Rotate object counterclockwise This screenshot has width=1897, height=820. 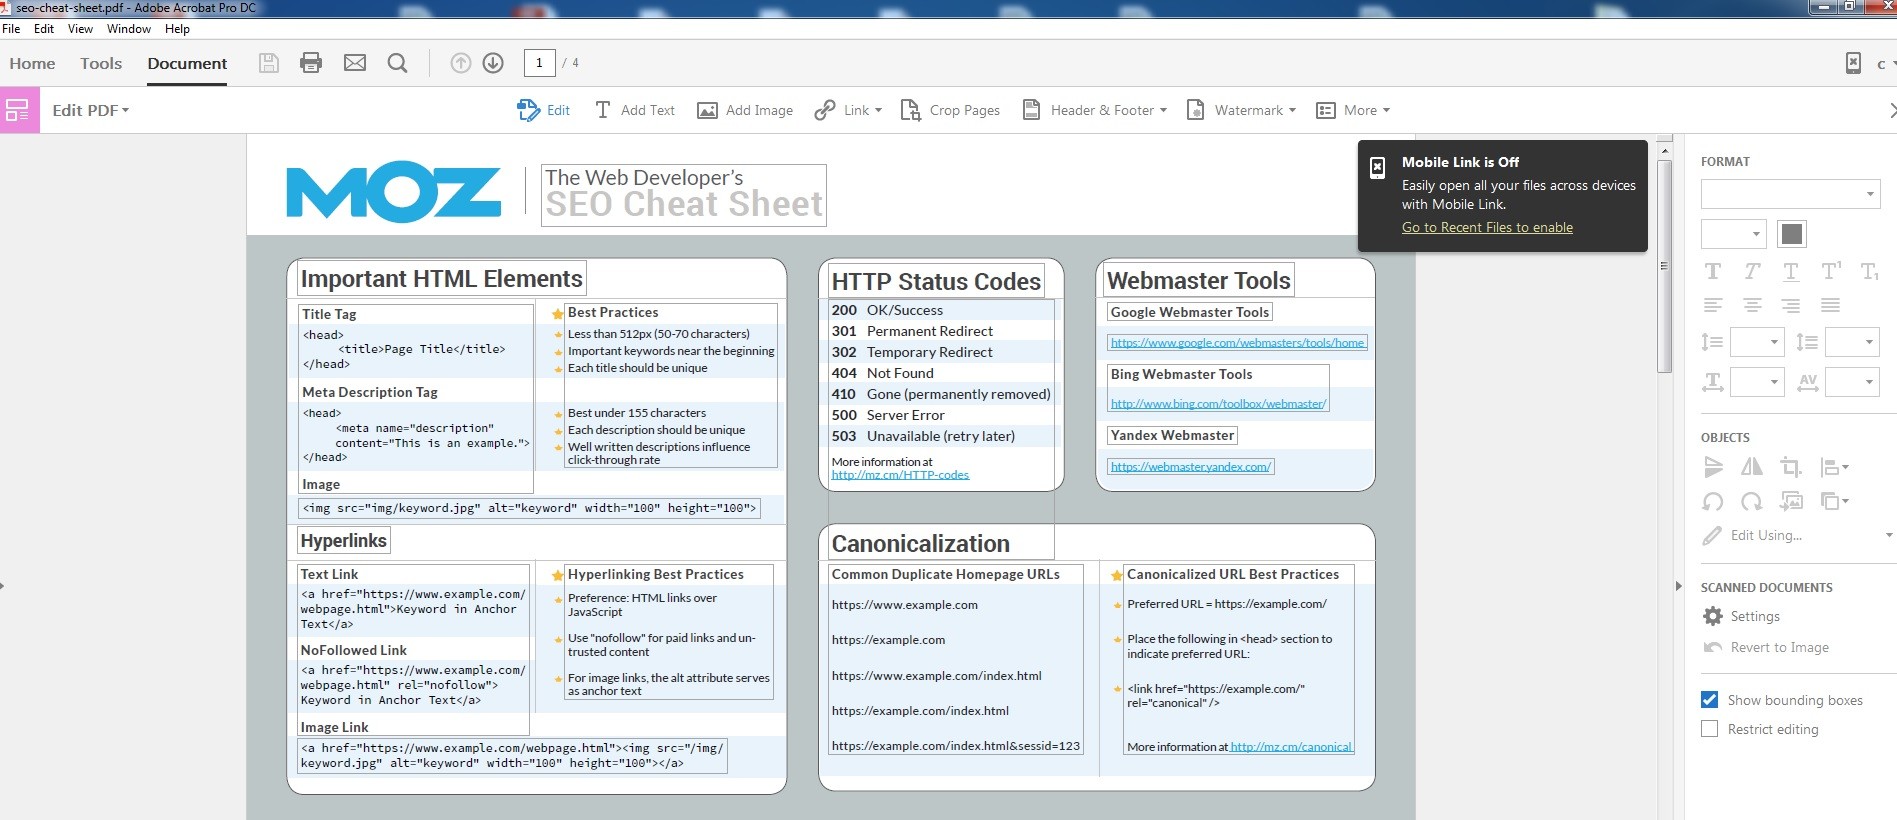tap(1713, 501)
